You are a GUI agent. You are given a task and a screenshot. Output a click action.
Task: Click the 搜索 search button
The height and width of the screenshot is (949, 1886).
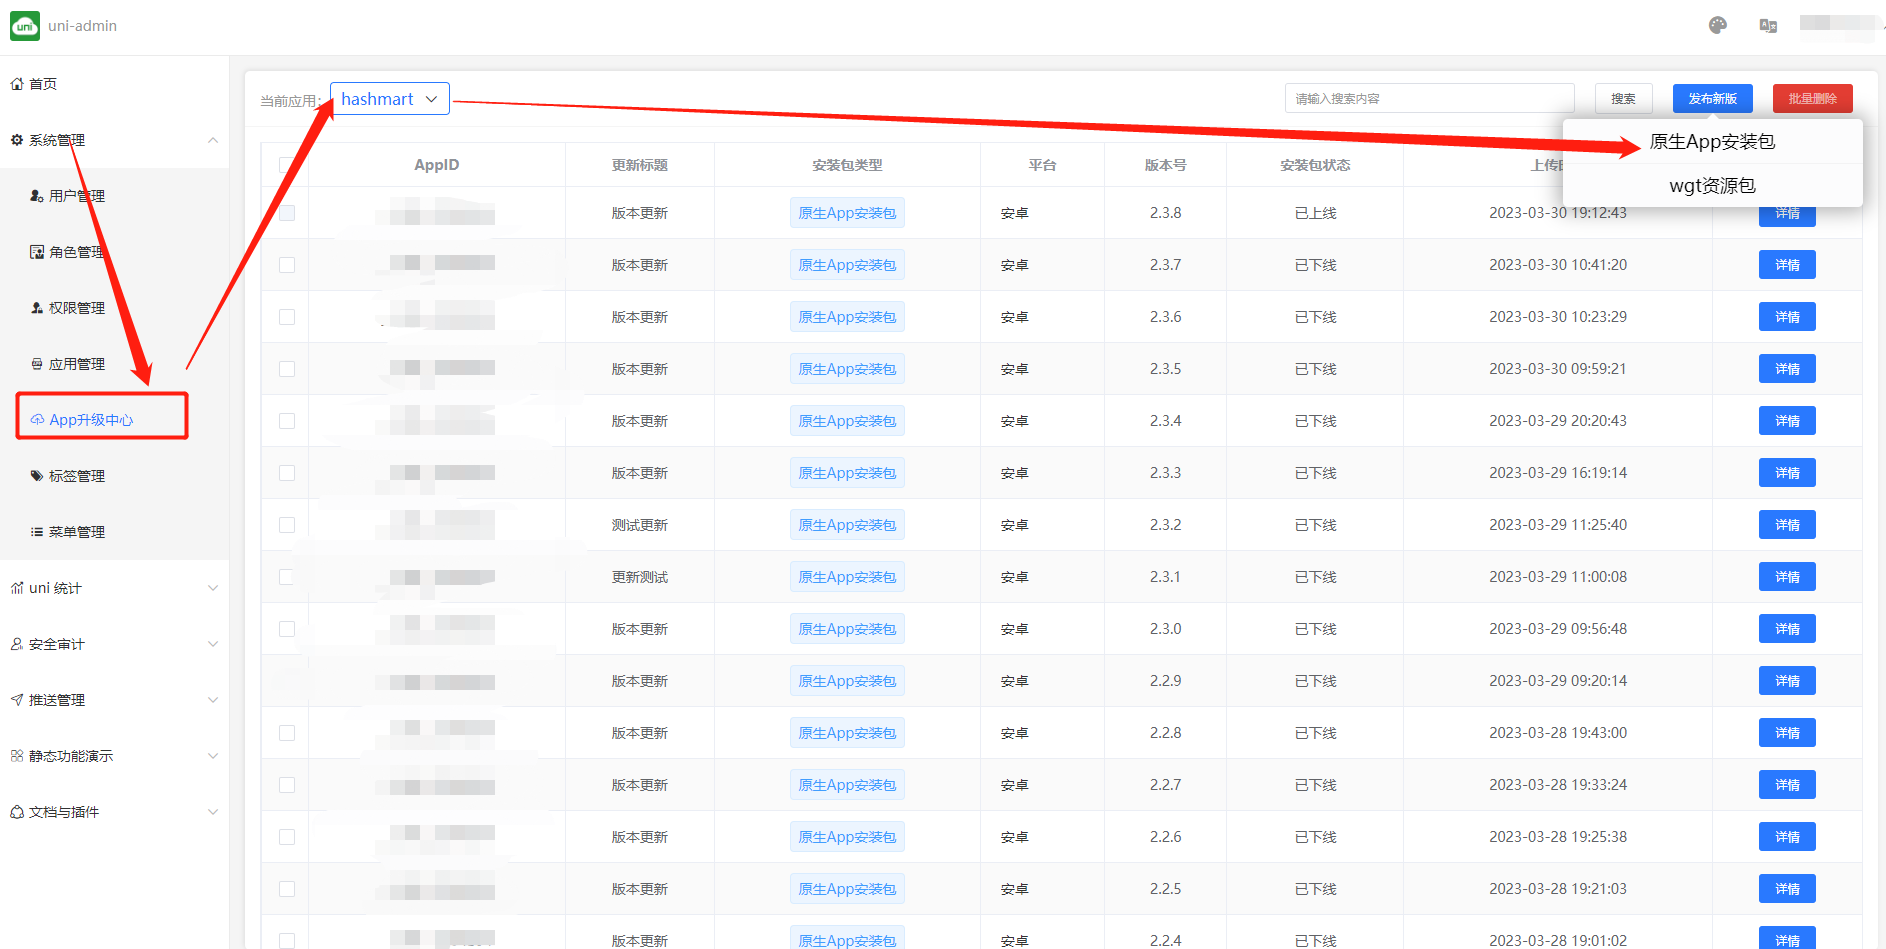1623,99
